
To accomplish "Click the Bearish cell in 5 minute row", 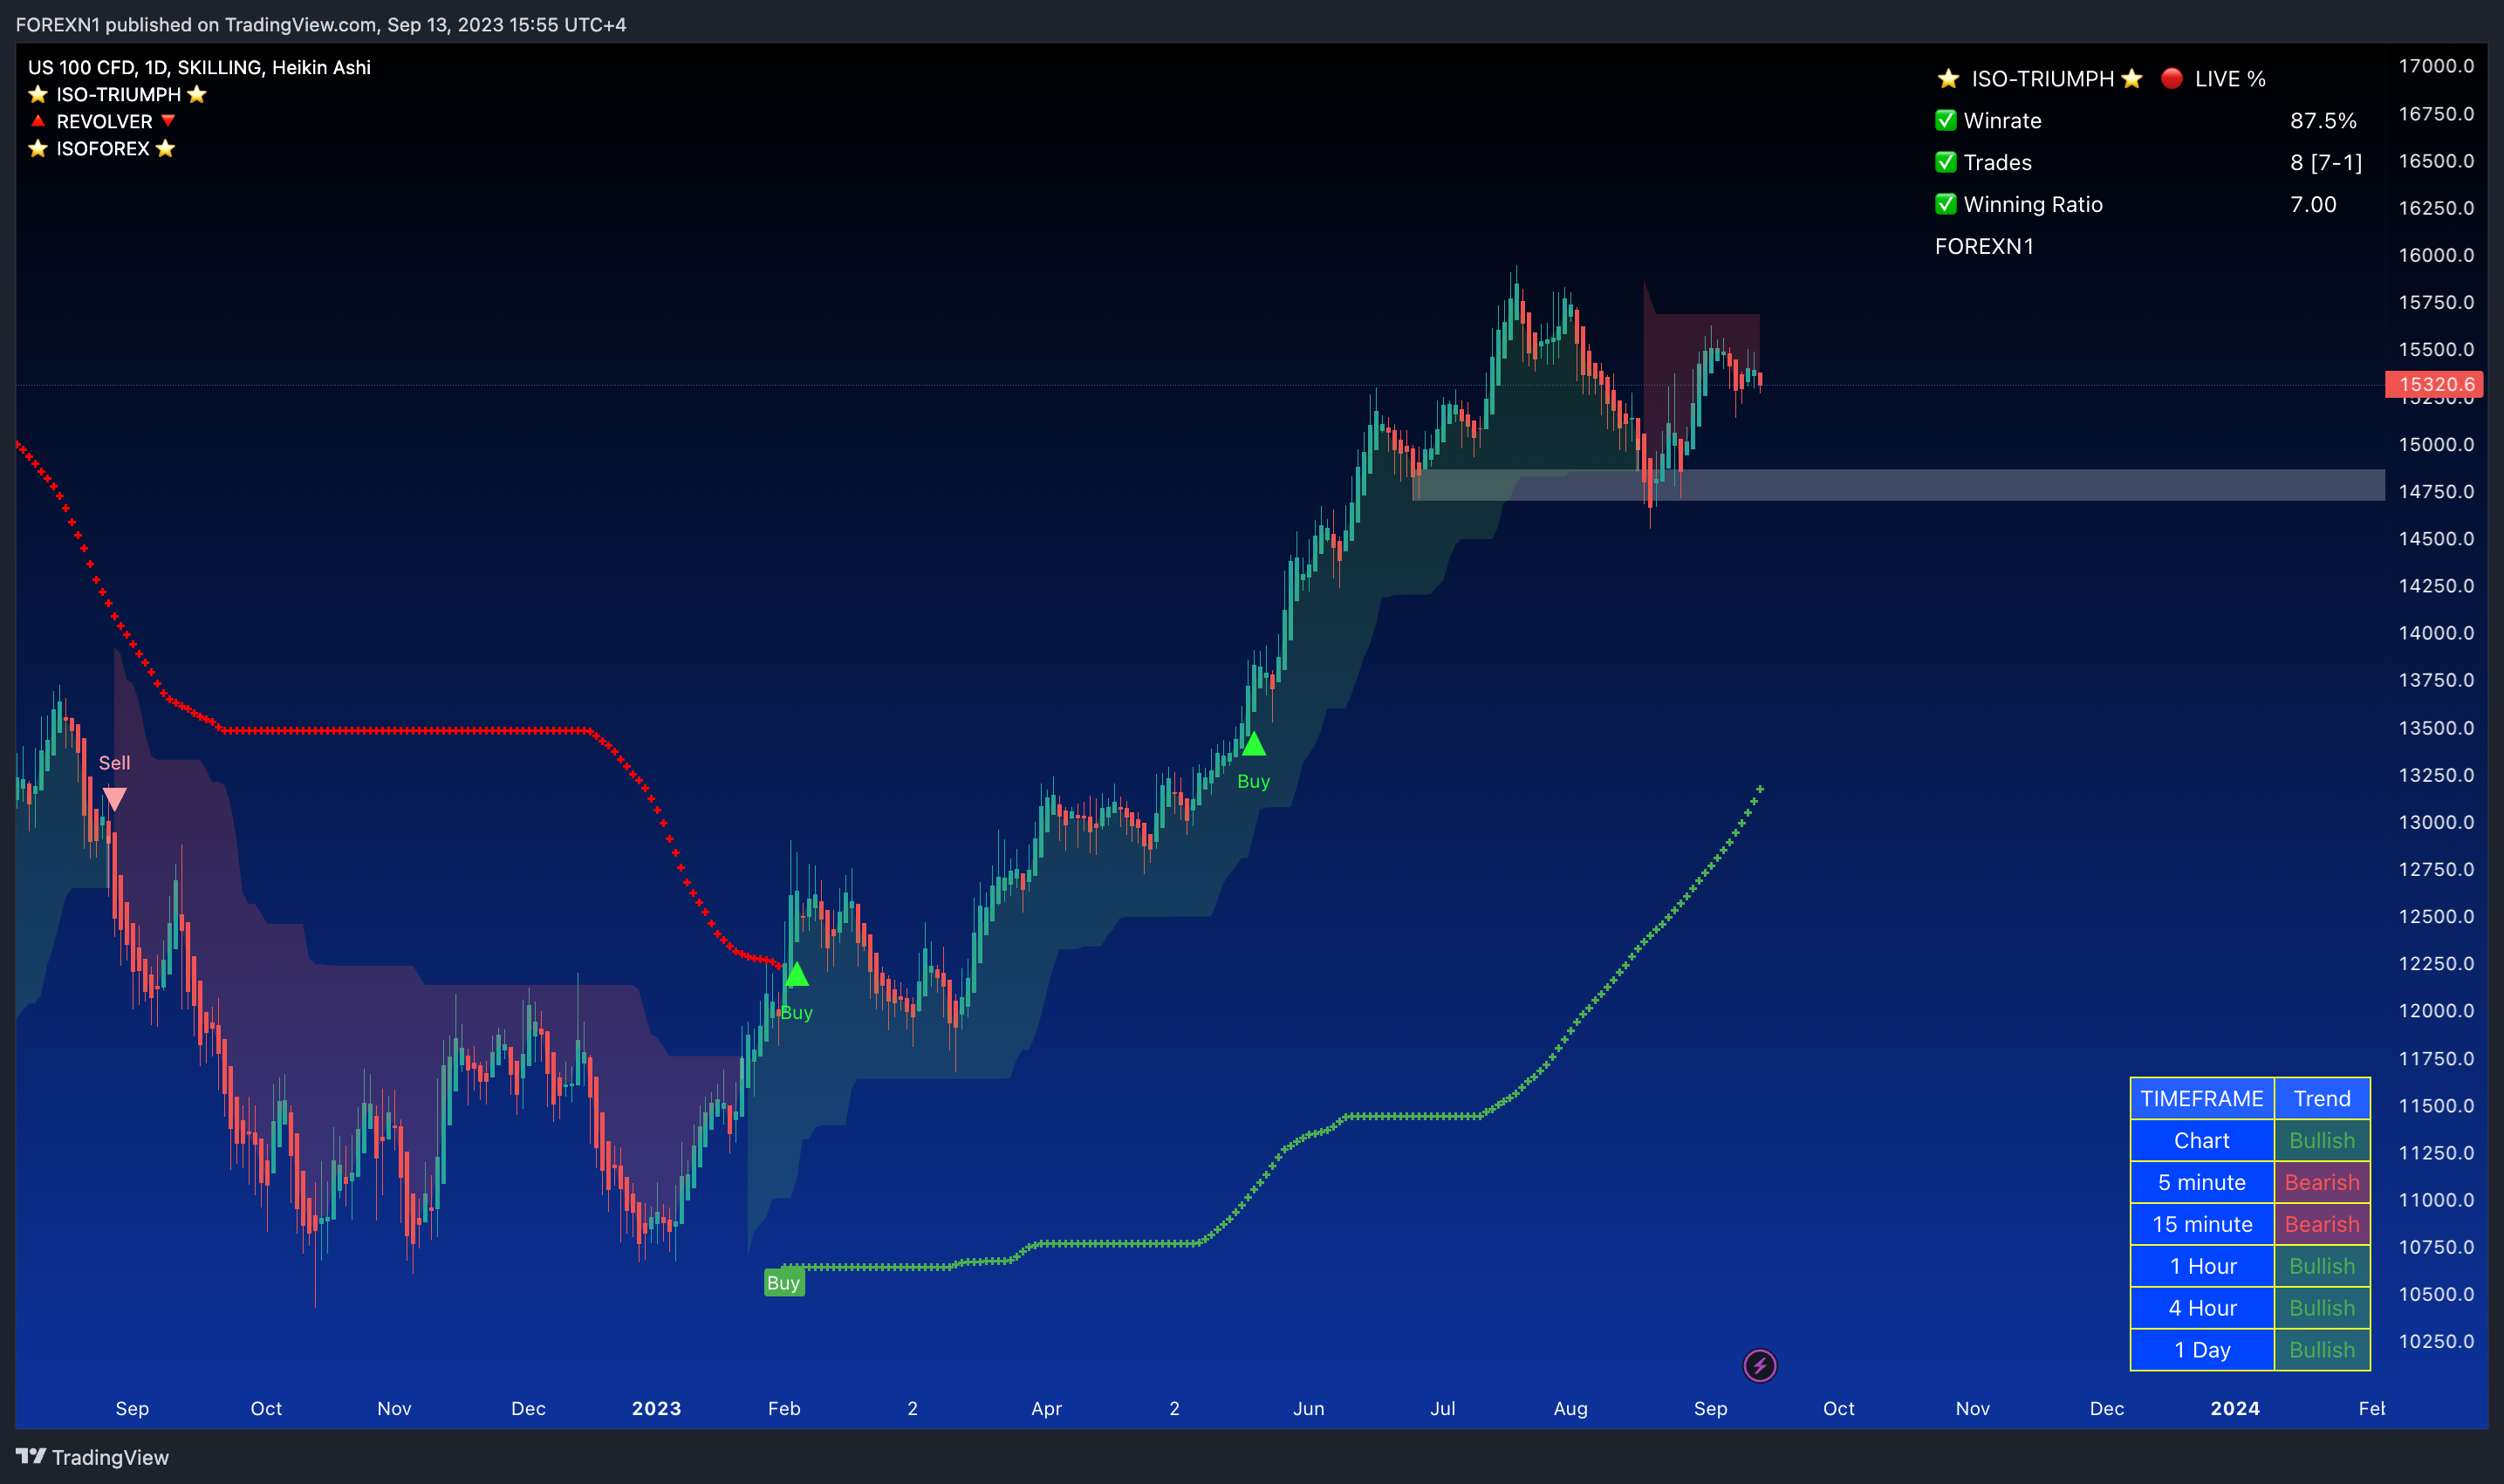I will [2322, 1182].
